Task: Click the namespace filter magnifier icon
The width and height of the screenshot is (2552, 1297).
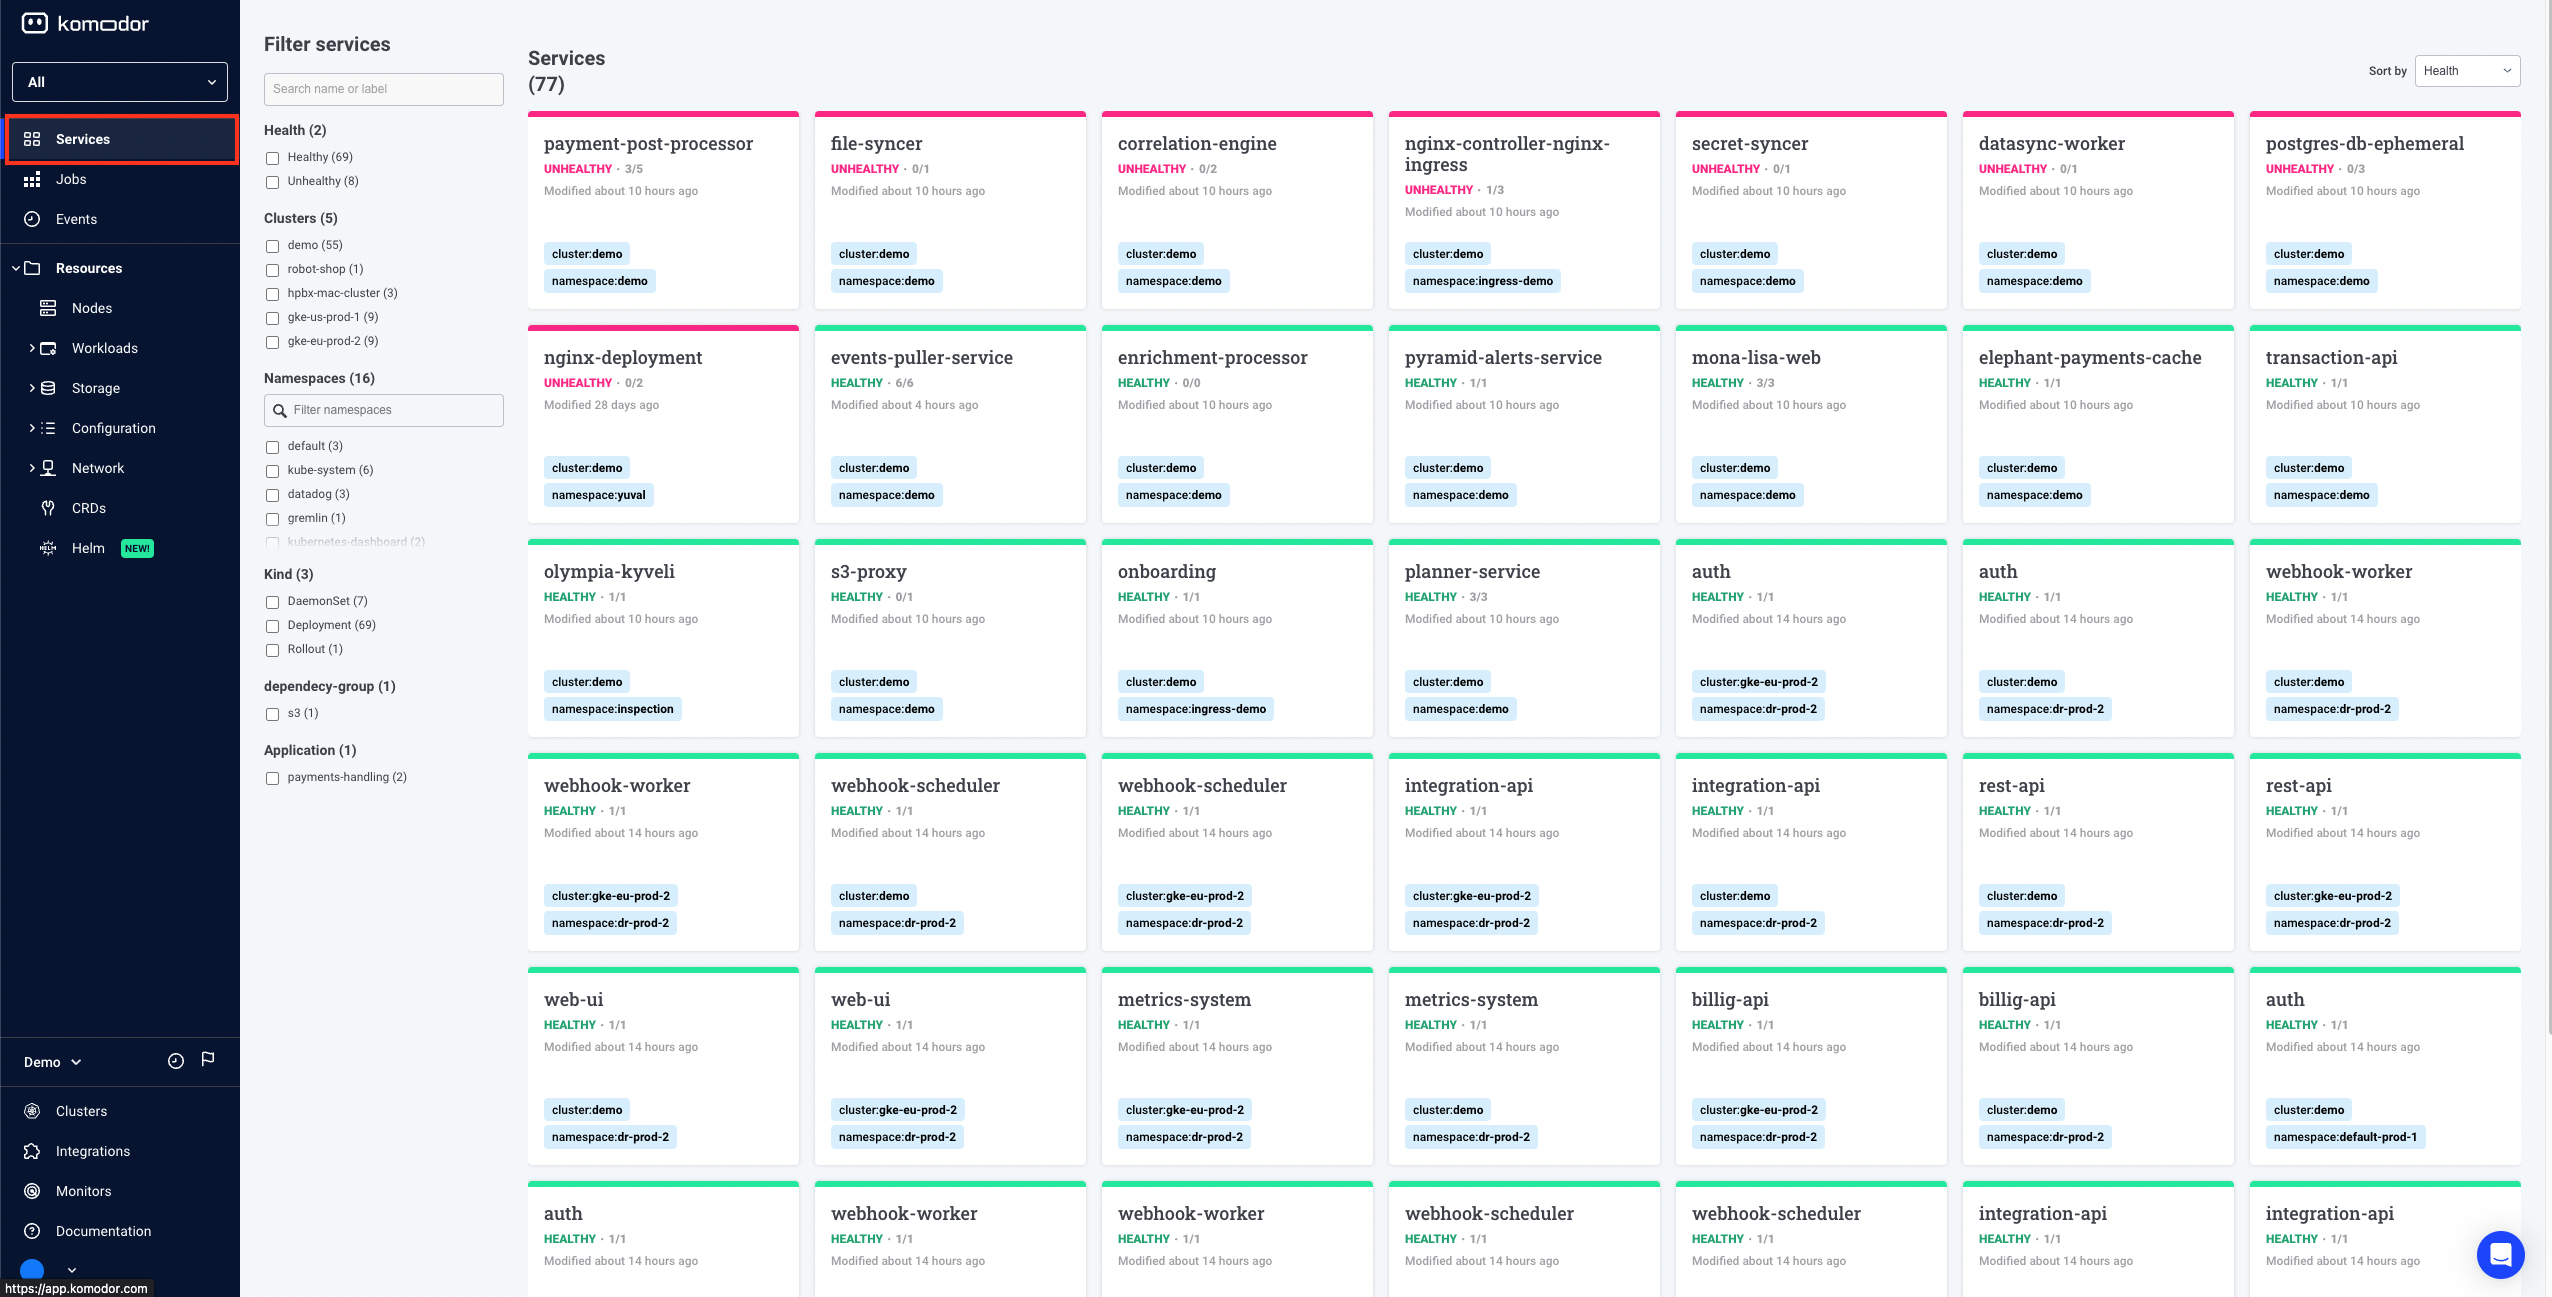Action: point(280,411)
